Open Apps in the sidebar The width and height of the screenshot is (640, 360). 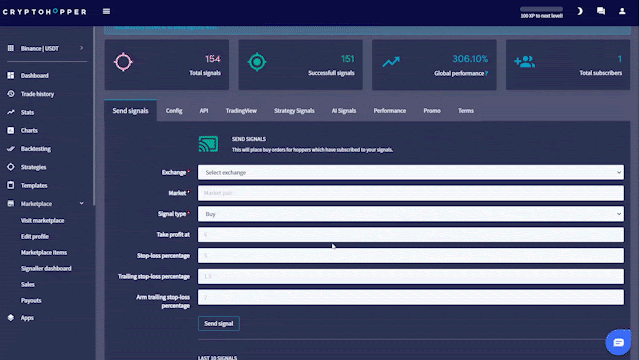pyautogui.click(x=27, y=318)
